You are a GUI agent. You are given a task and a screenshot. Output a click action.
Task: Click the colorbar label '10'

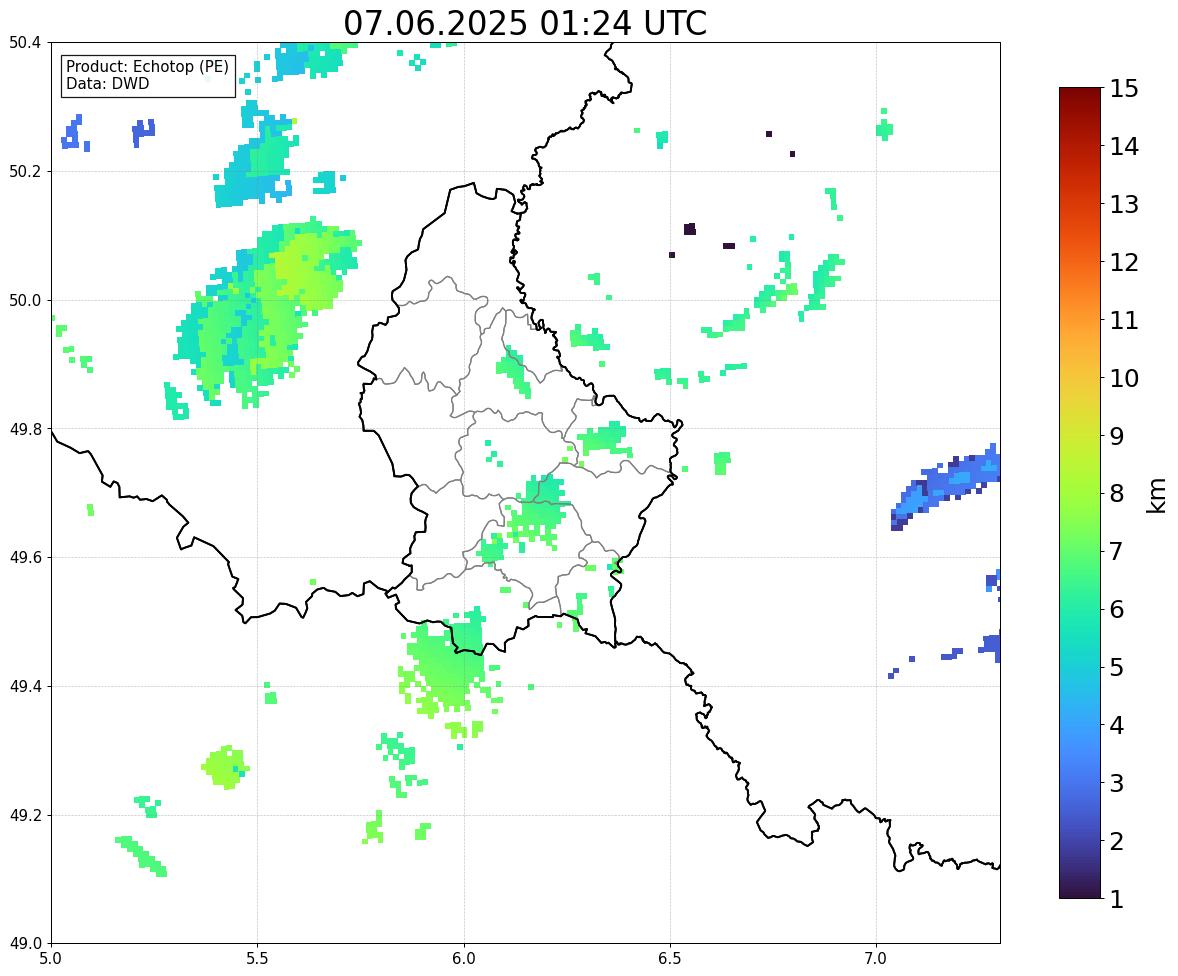1124,378
